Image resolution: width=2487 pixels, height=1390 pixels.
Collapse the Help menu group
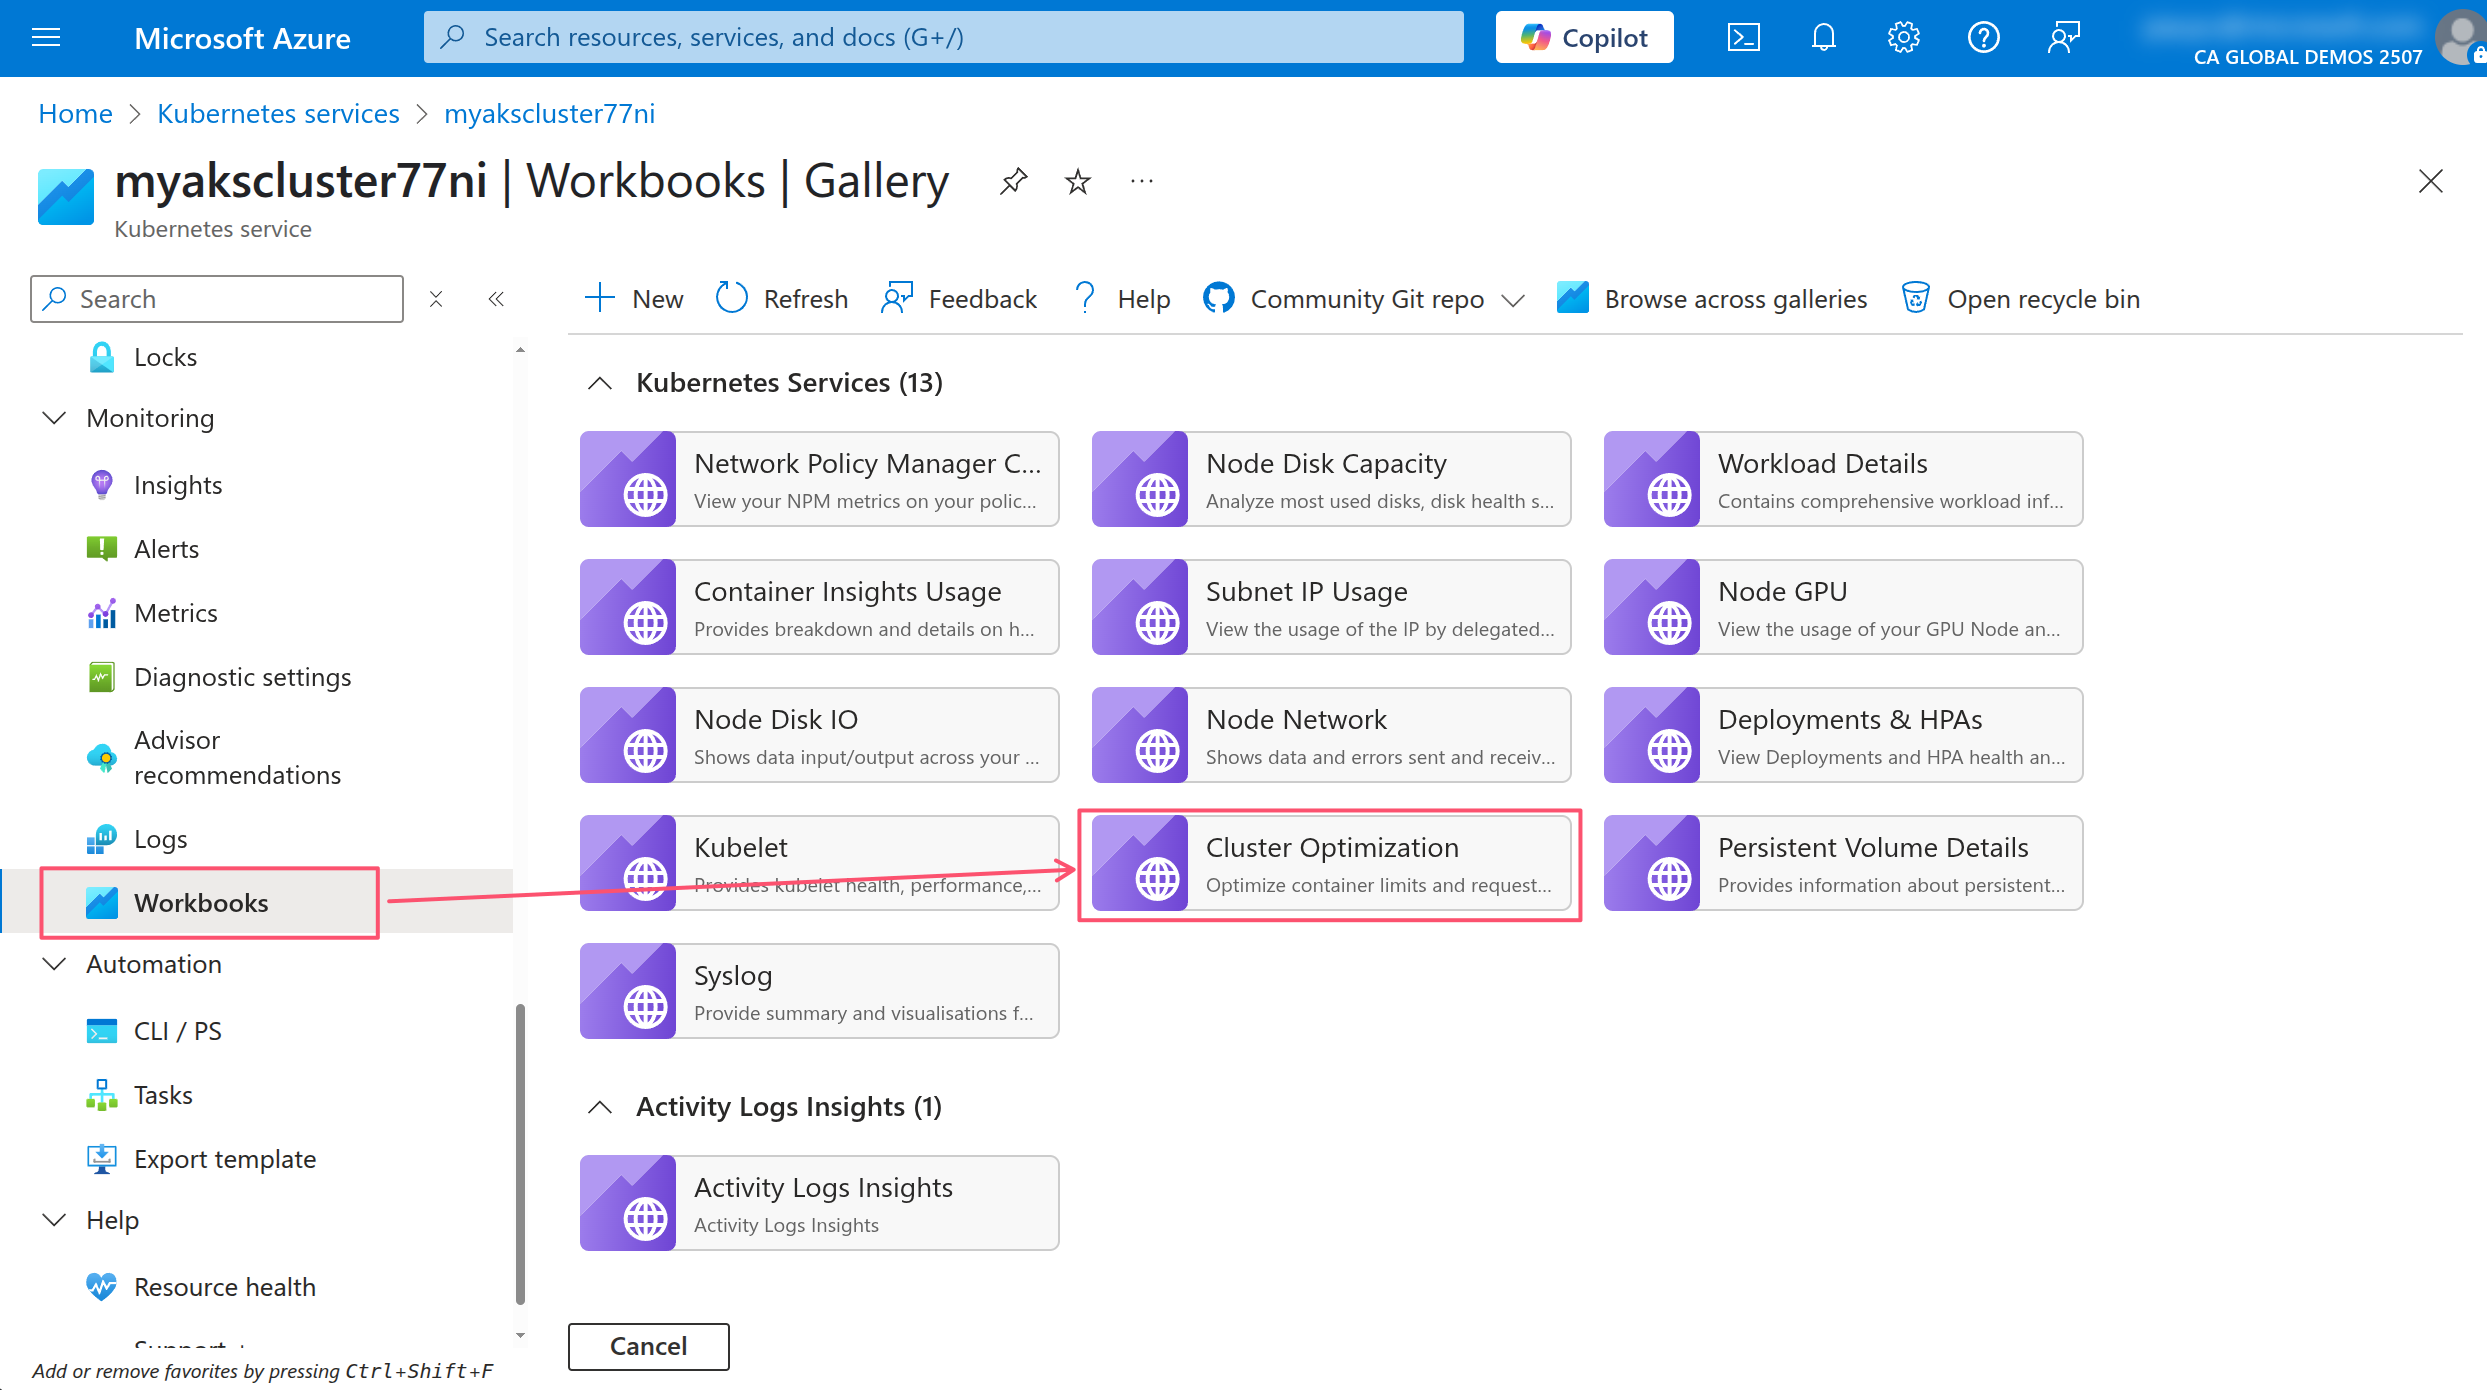(54, 1220)
